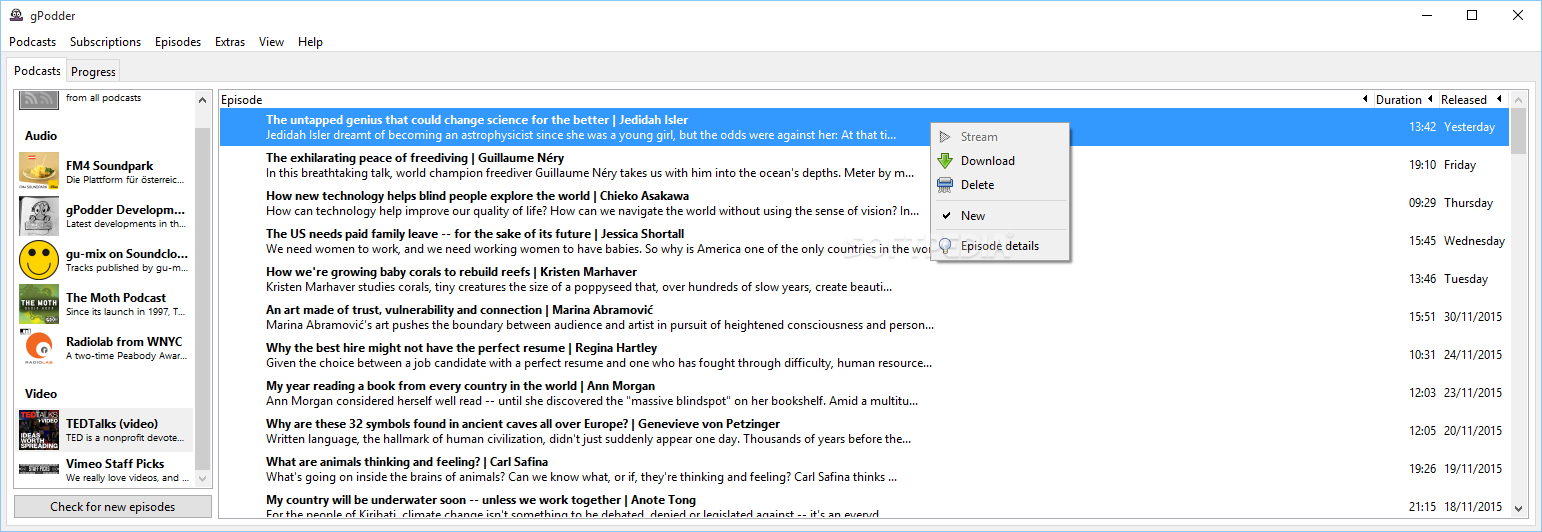Sort episodes by the Released column header
The height and width of the screenshot is (532, 1542).
[x=1463, y=100]
